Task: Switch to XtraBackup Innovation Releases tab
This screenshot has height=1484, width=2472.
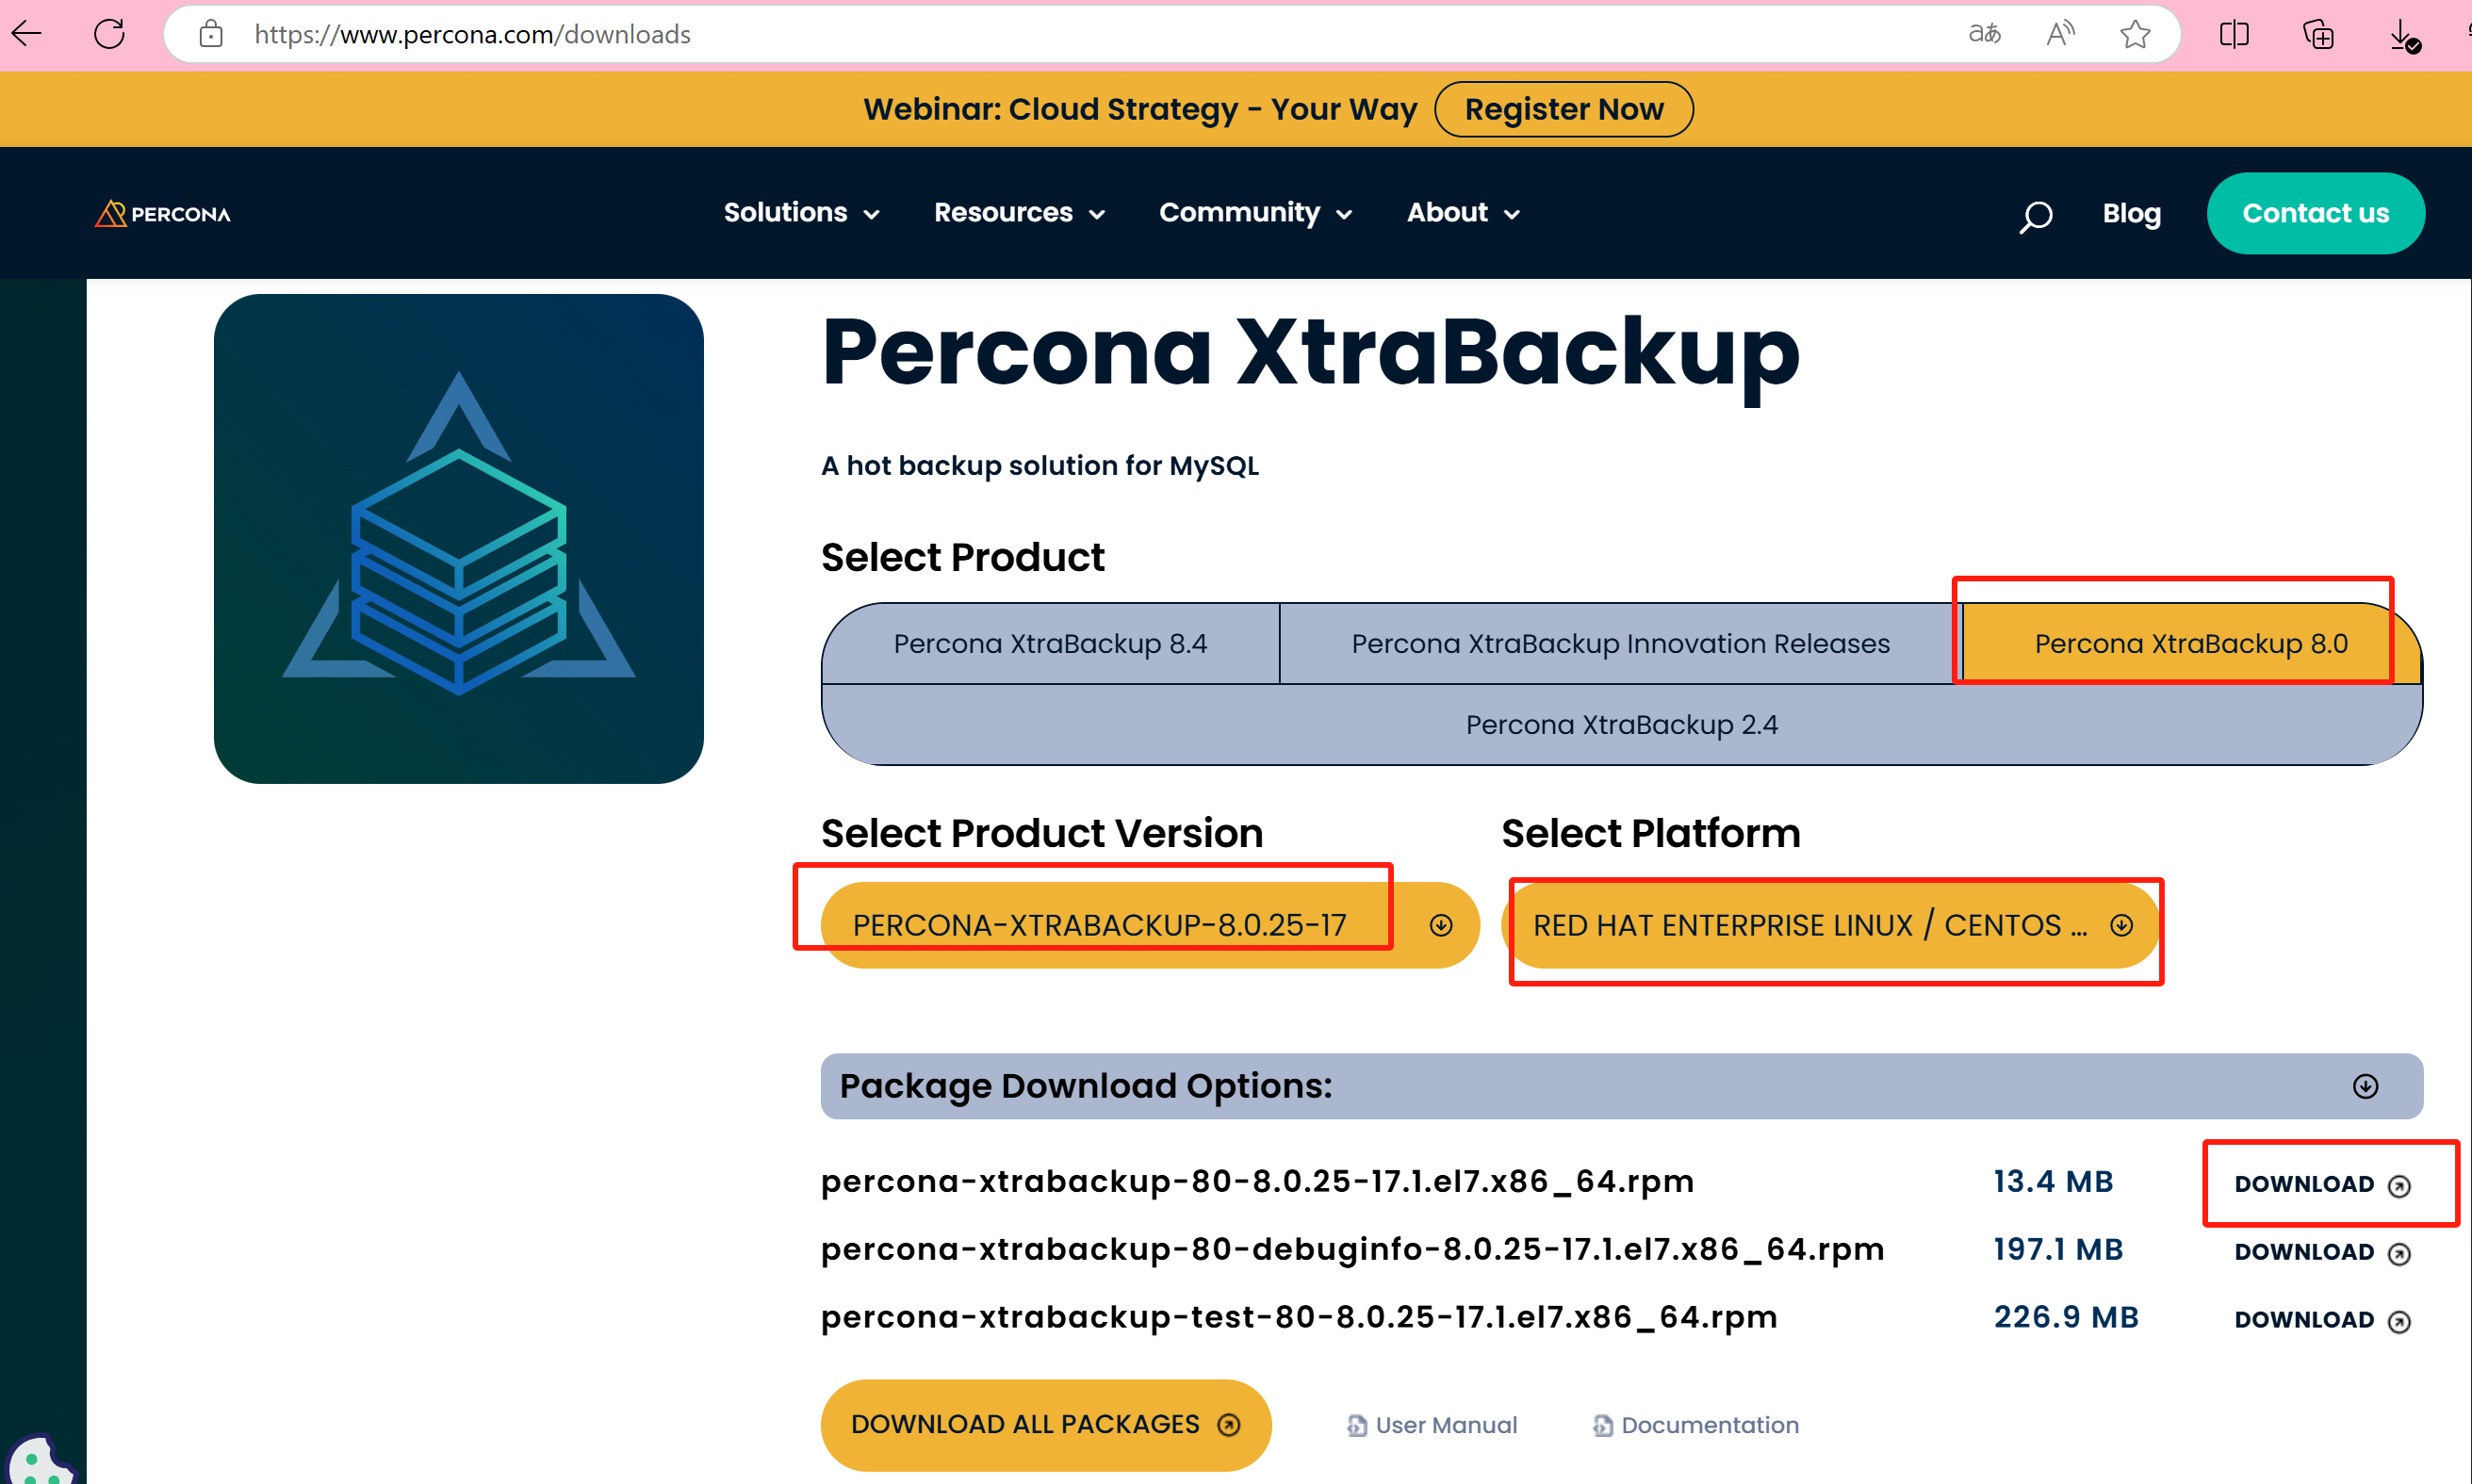Action: coord(1620,644)
